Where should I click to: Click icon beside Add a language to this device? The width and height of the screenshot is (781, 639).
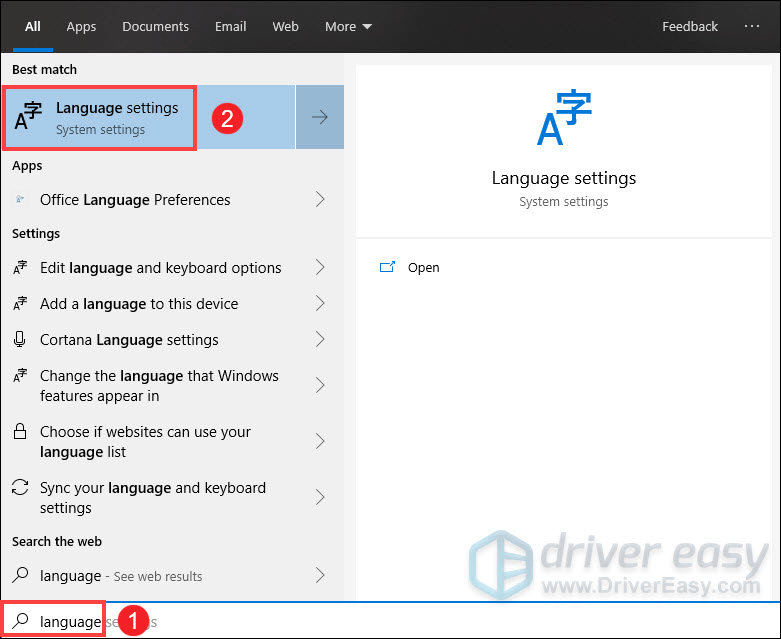point(20,303)
